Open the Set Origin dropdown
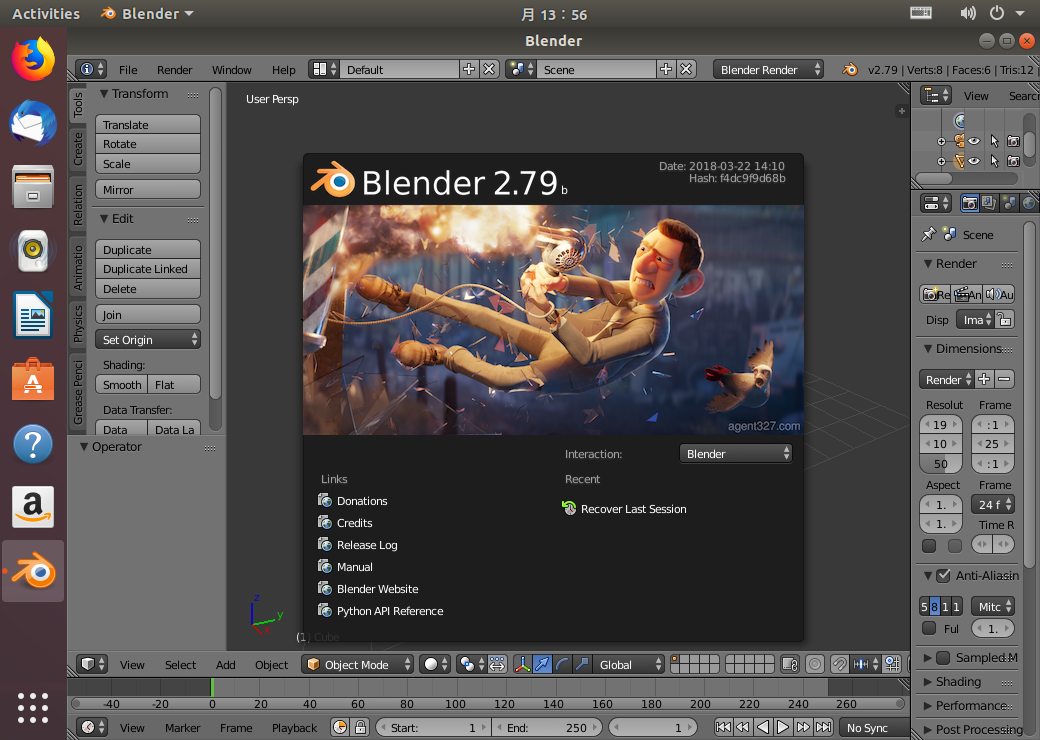 click(x=147, y=339)
